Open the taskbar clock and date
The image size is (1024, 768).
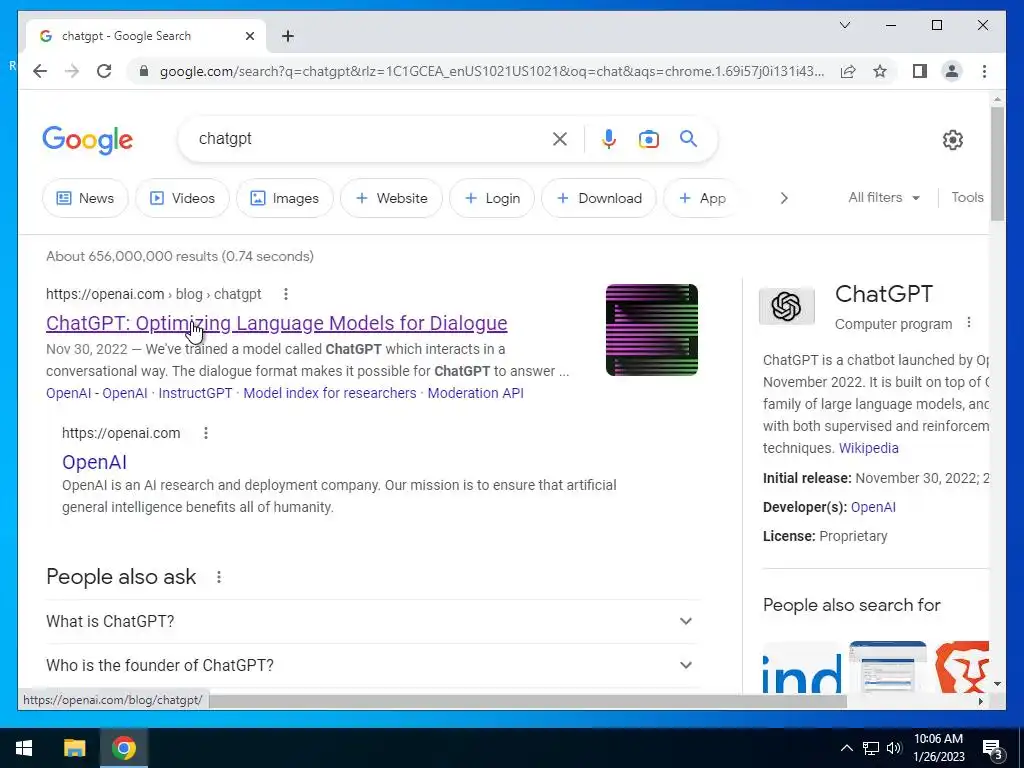(938, 748)
